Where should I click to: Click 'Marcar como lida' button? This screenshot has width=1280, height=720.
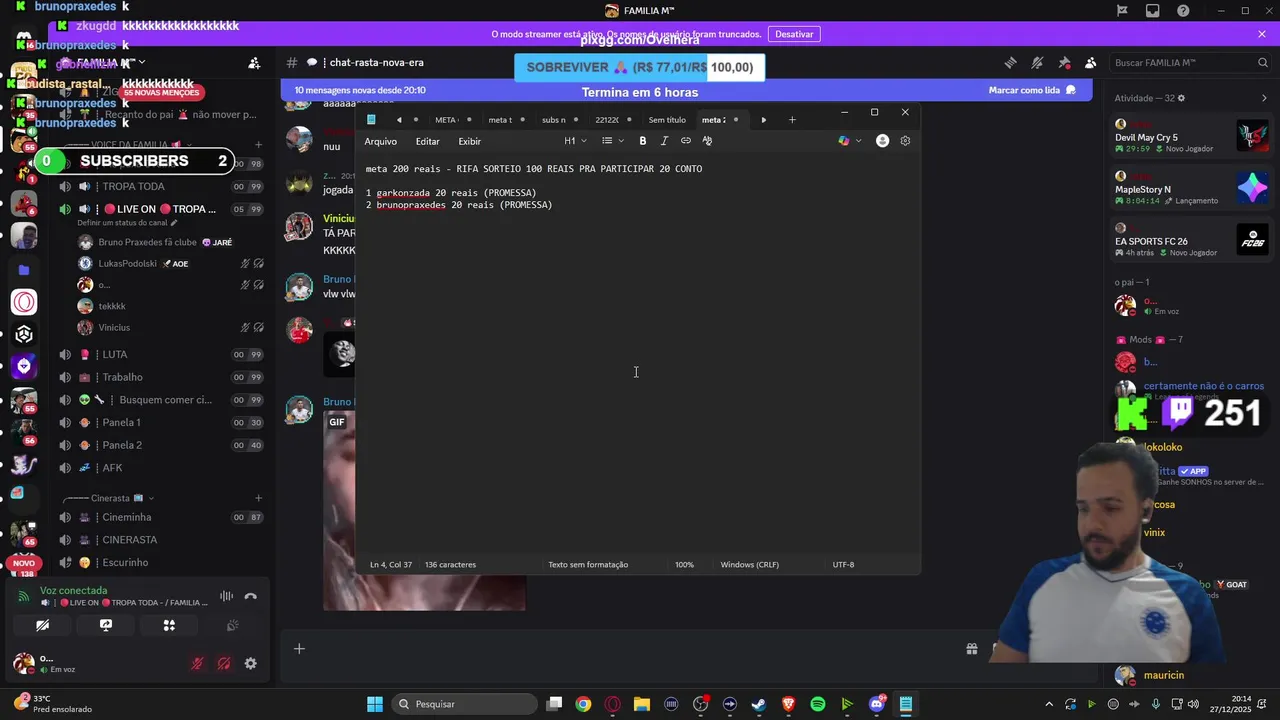pos(1032,90)
